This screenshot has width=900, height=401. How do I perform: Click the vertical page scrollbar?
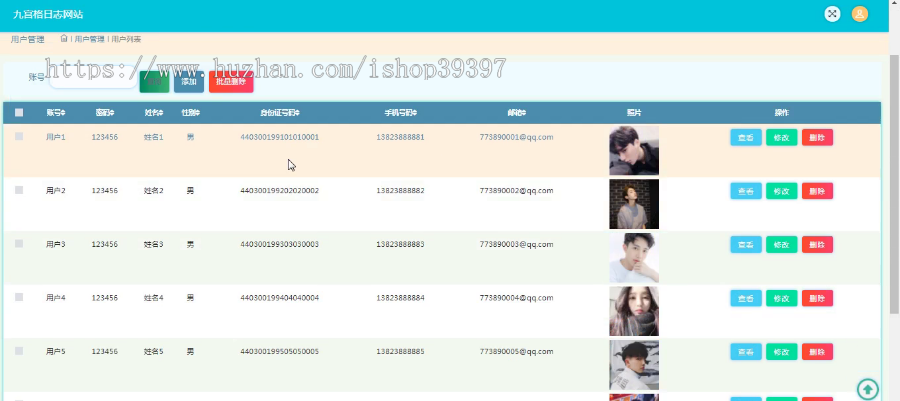[x=894, y=184]
